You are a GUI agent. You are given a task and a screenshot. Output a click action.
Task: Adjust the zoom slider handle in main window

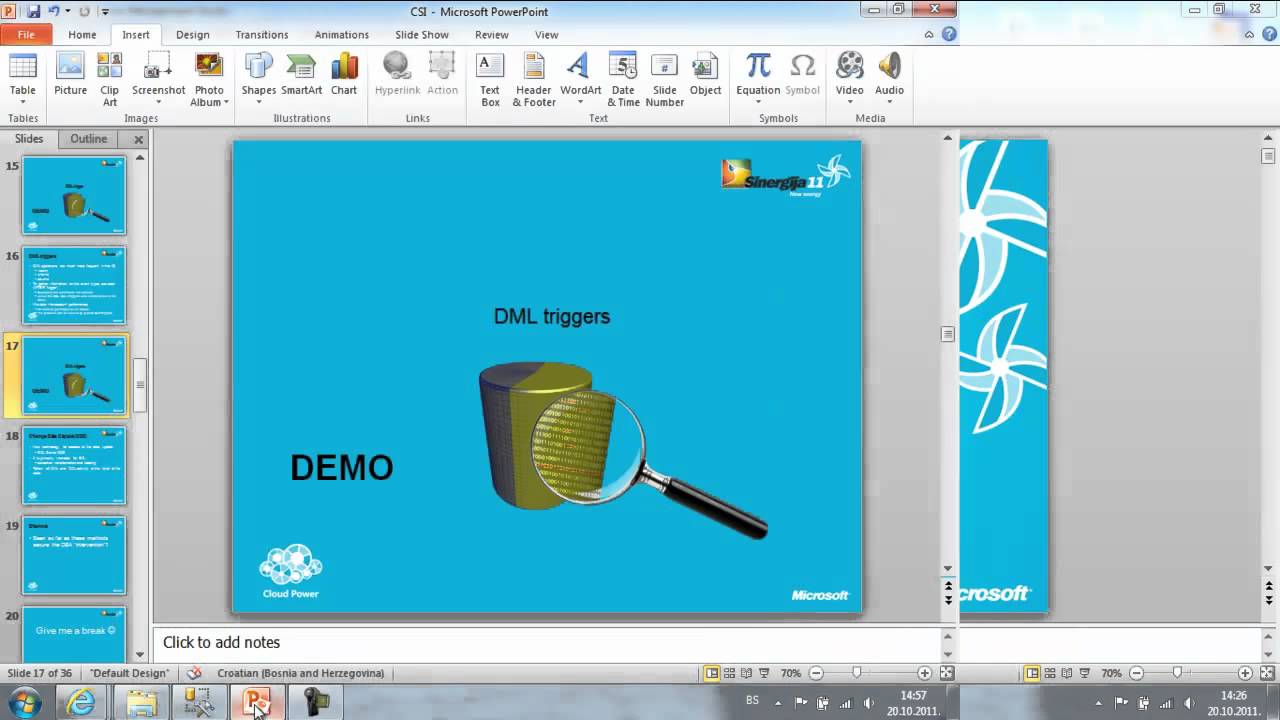coord(856,673)
